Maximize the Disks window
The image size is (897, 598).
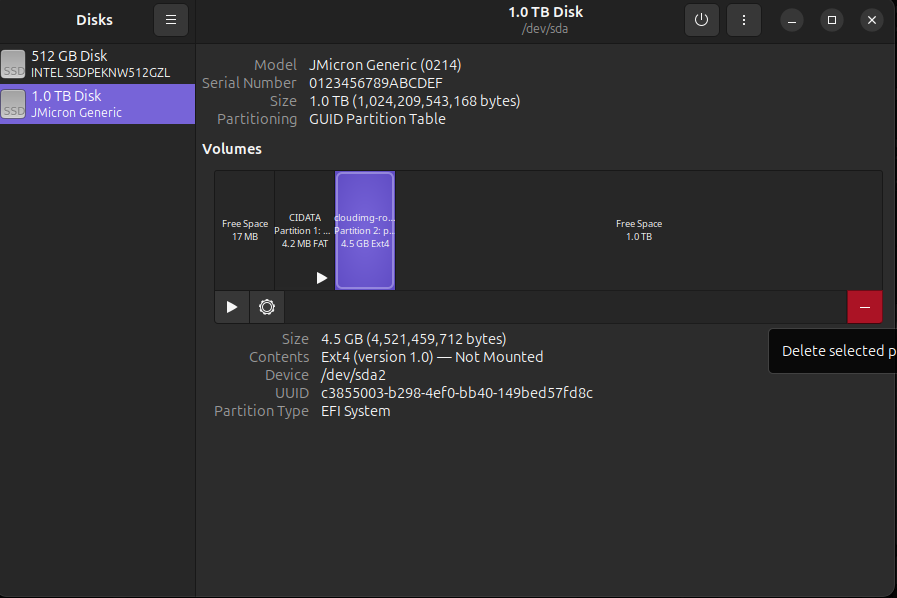pos(831,20)
